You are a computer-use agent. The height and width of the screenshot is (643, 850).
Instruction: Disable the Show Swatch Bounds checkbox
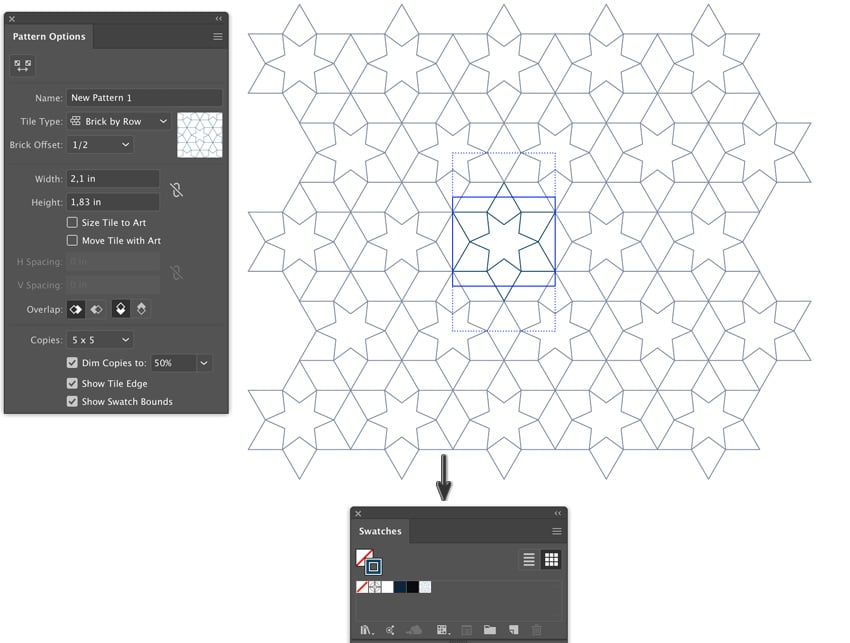click(72, 401)
